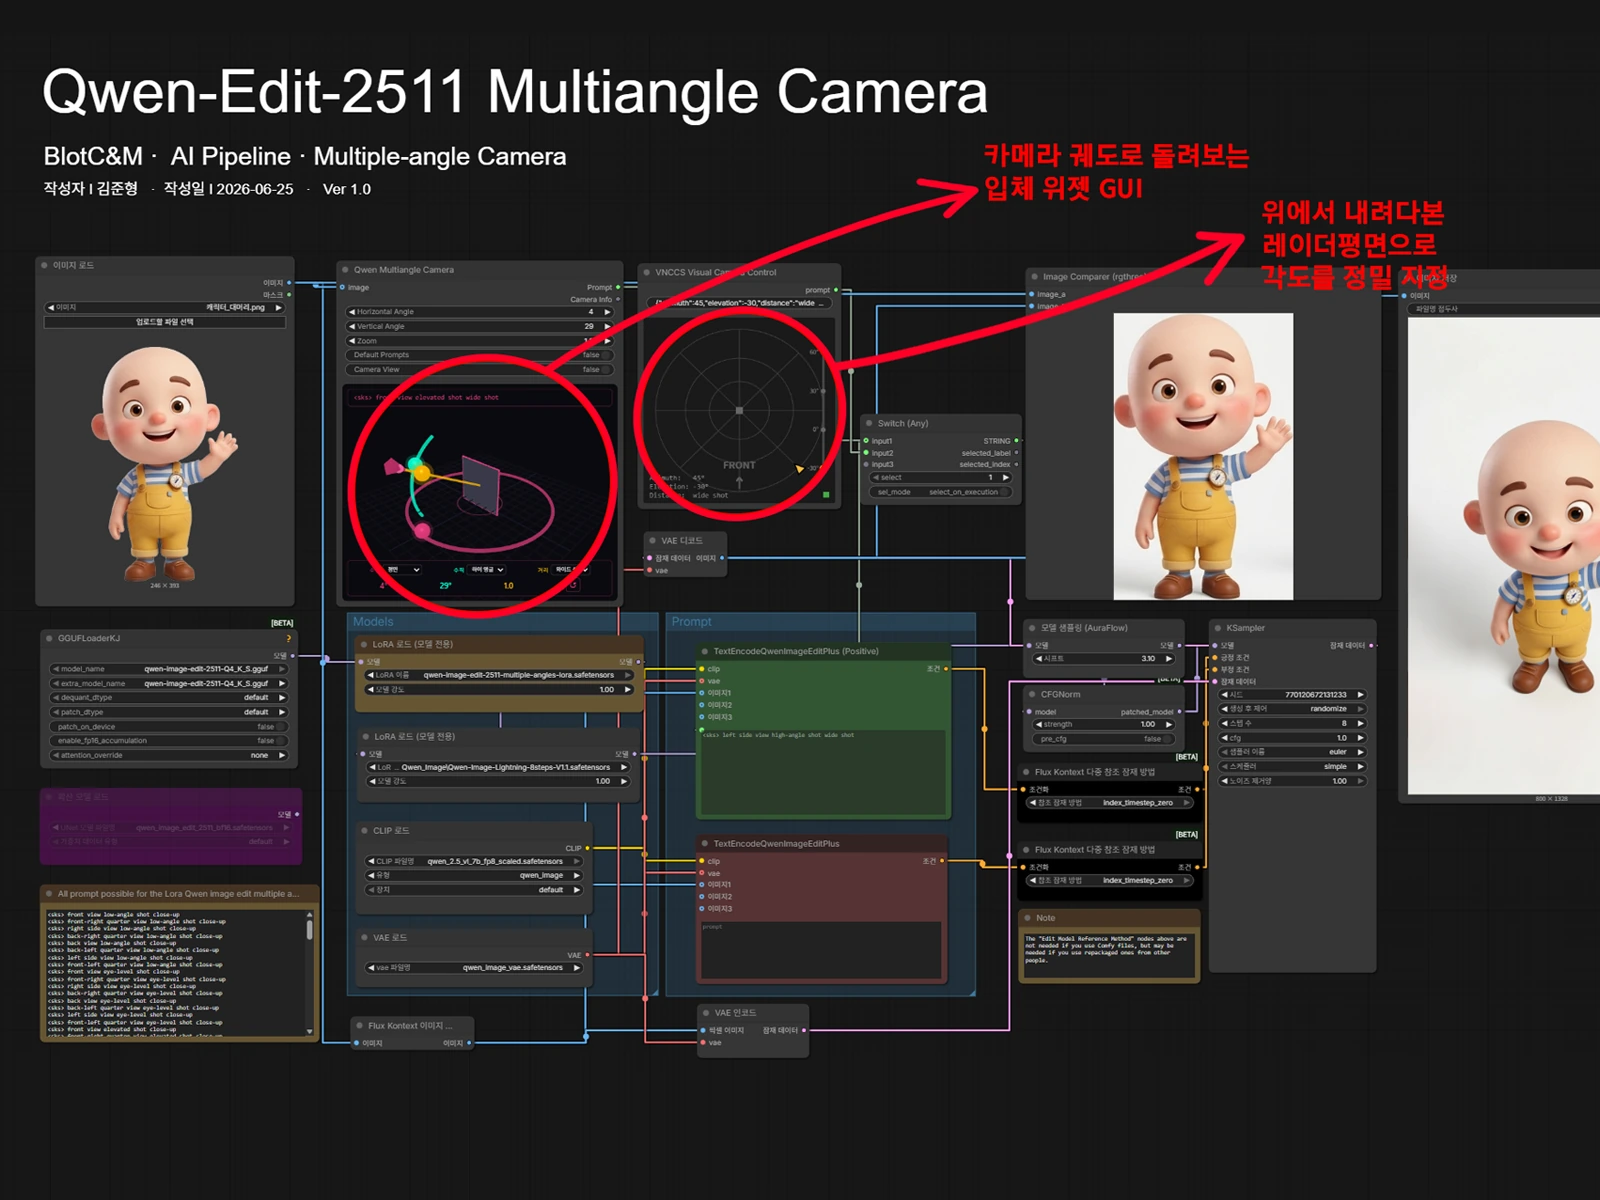Image resolution: width=1600 pixels, height=1200 pixels.
Task: Click the prompt list scrollbar thumb
Action: click(x=310, y=929)
